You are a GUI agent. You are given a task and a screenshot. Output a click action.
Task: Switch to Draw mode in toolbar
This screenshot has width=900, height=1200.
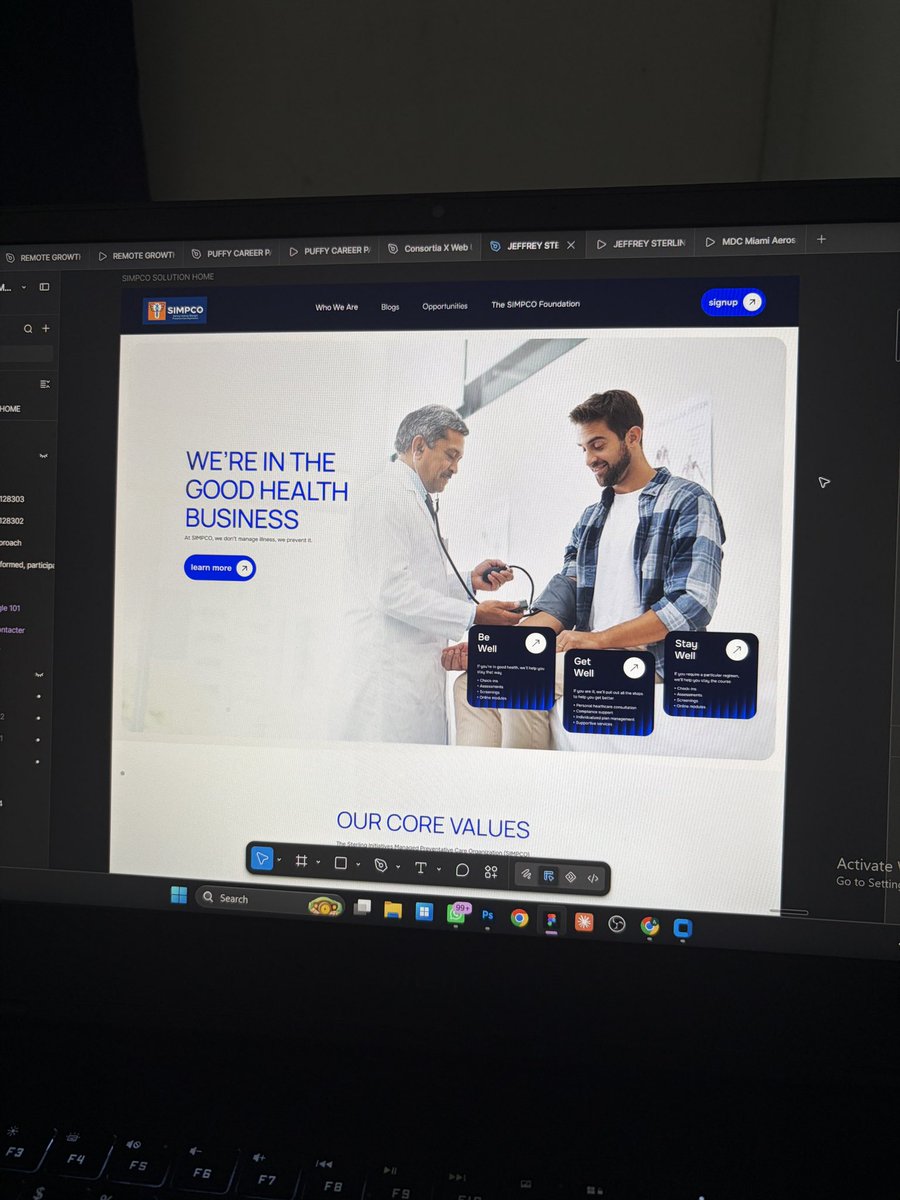[x=527, y=875]
